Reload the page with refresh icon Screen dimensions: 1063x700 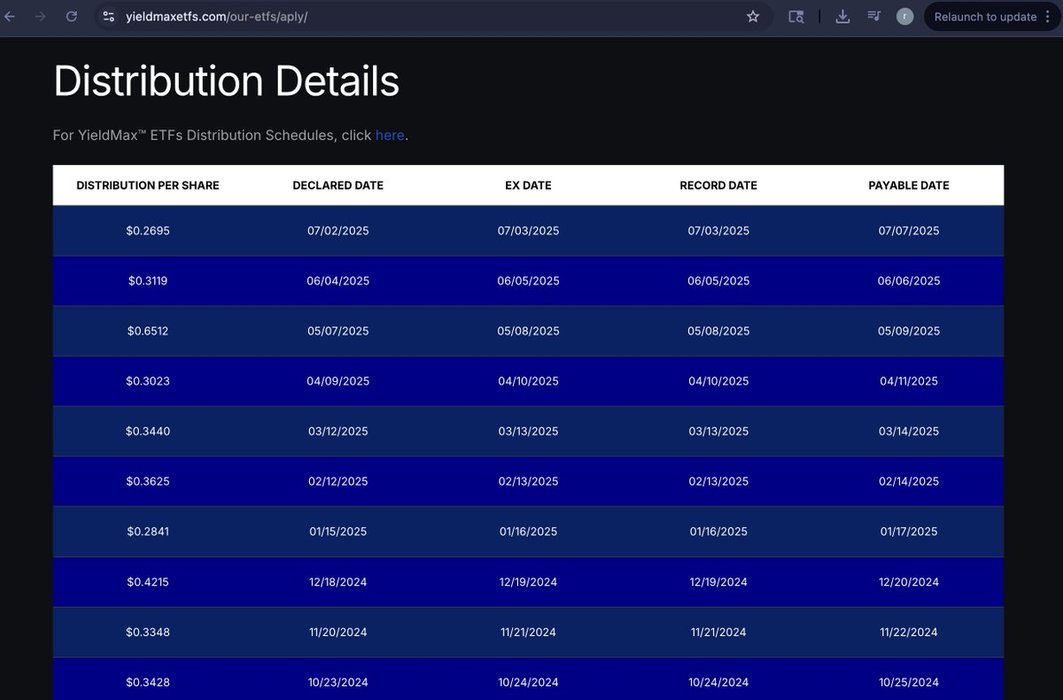tap(71, 16)
